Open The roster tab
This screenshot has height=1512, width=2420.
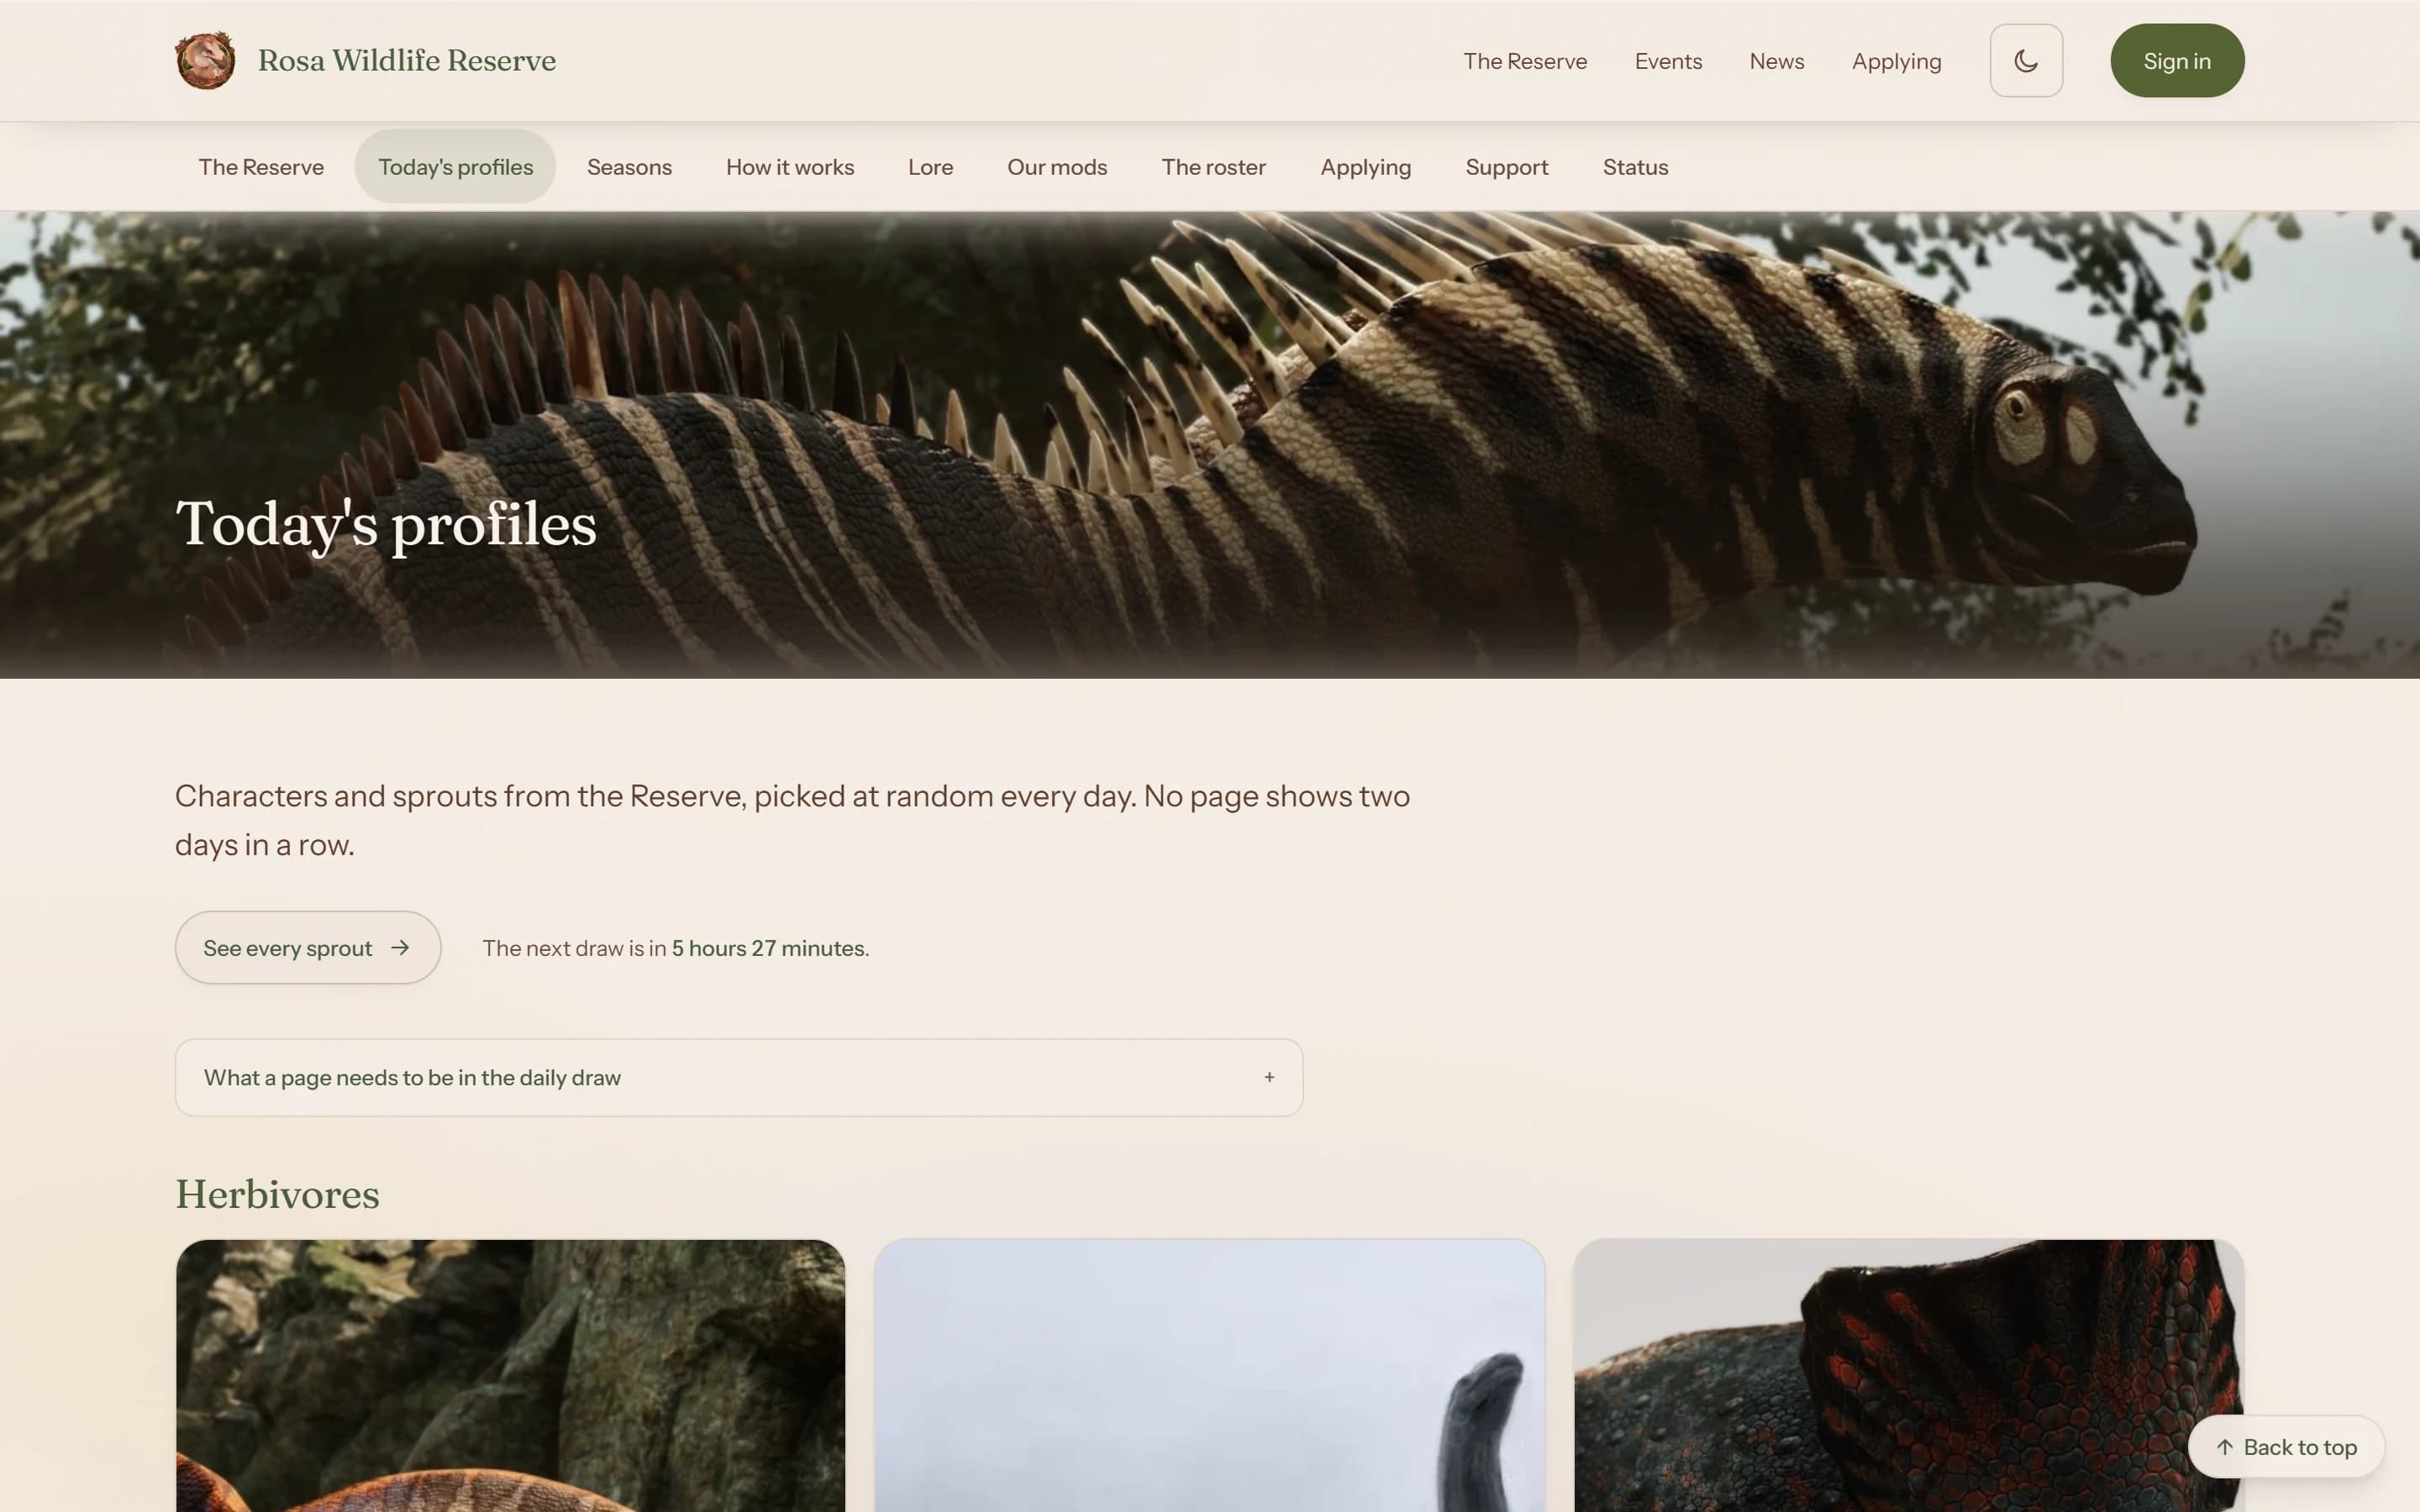coord(1213,167)
